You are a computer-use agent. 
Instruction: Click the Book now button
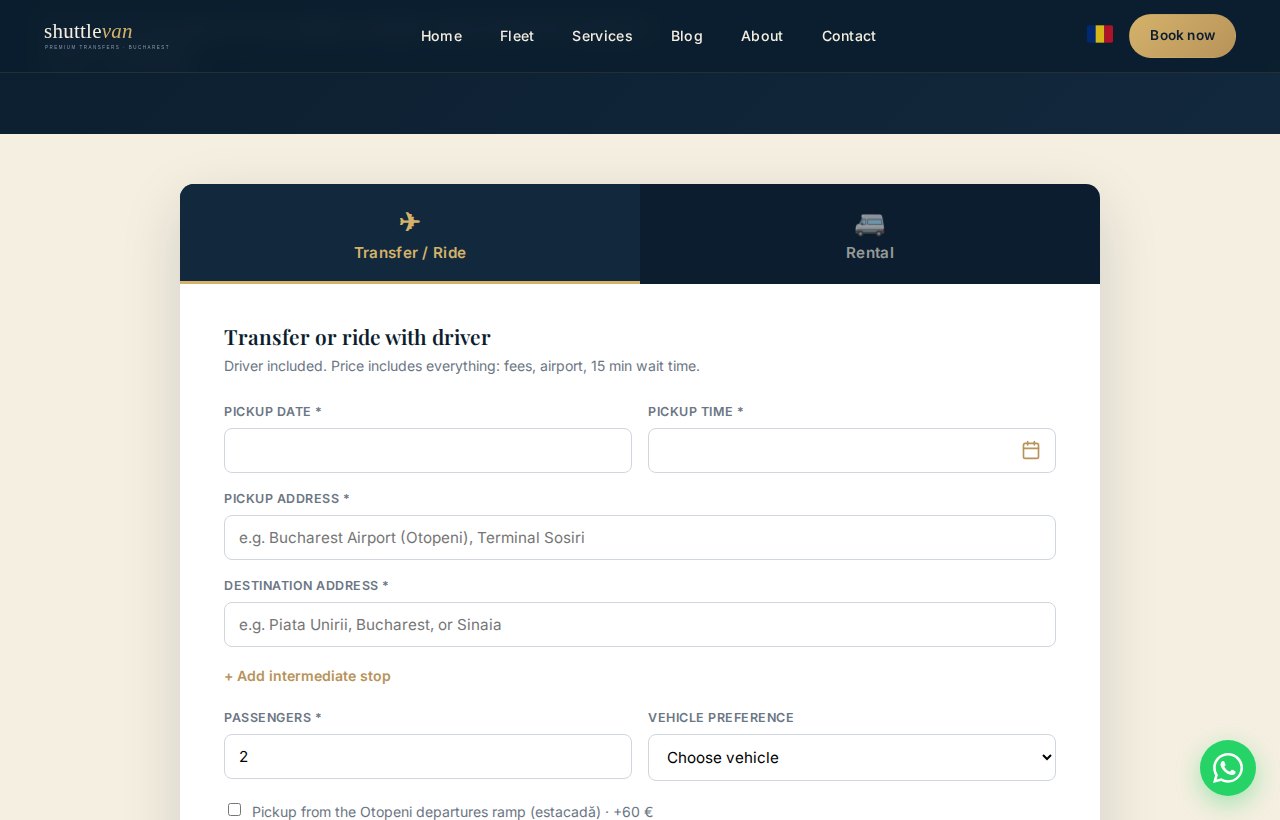pos(1182,36)
